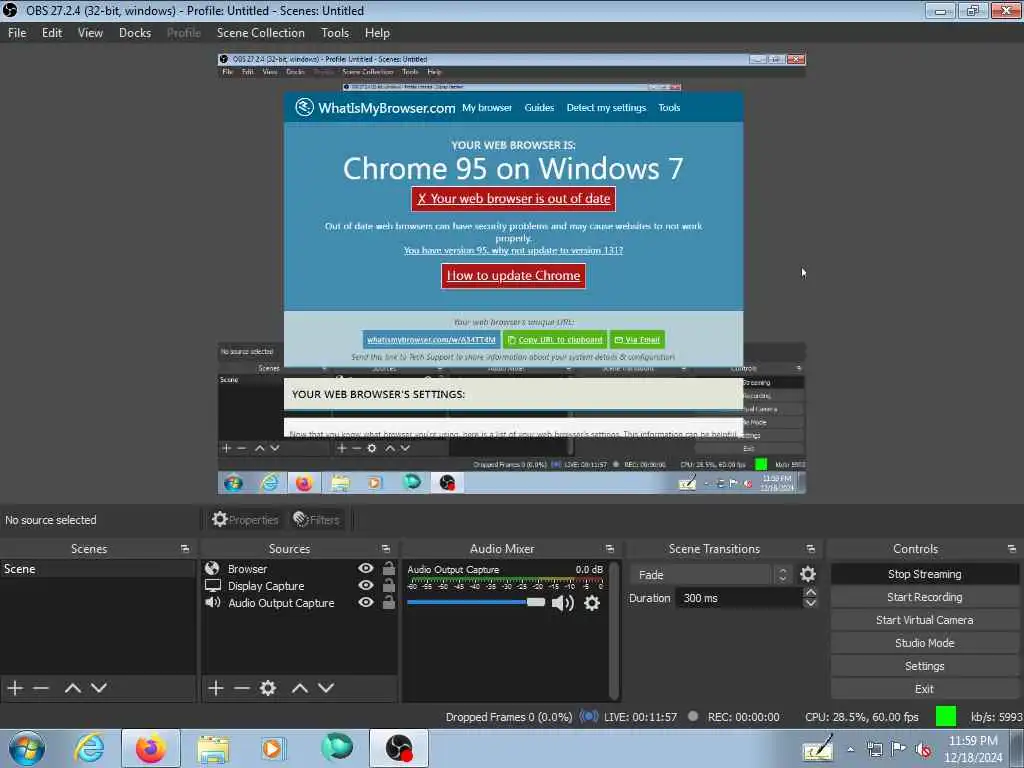The image size is (1024, 768).
Task: Pop out the Controls dock
Action: pyautogui.click(x=1012, y=549)
